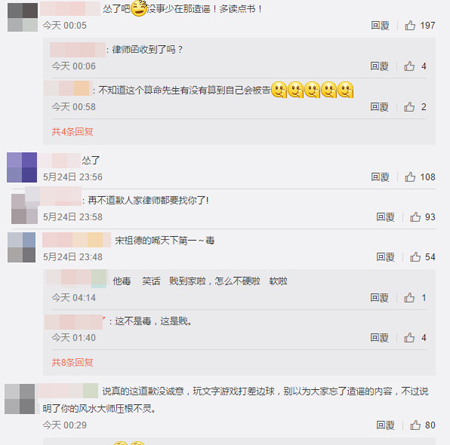
Task: Reply to the 00:05 comment
Action: point(380,25)
